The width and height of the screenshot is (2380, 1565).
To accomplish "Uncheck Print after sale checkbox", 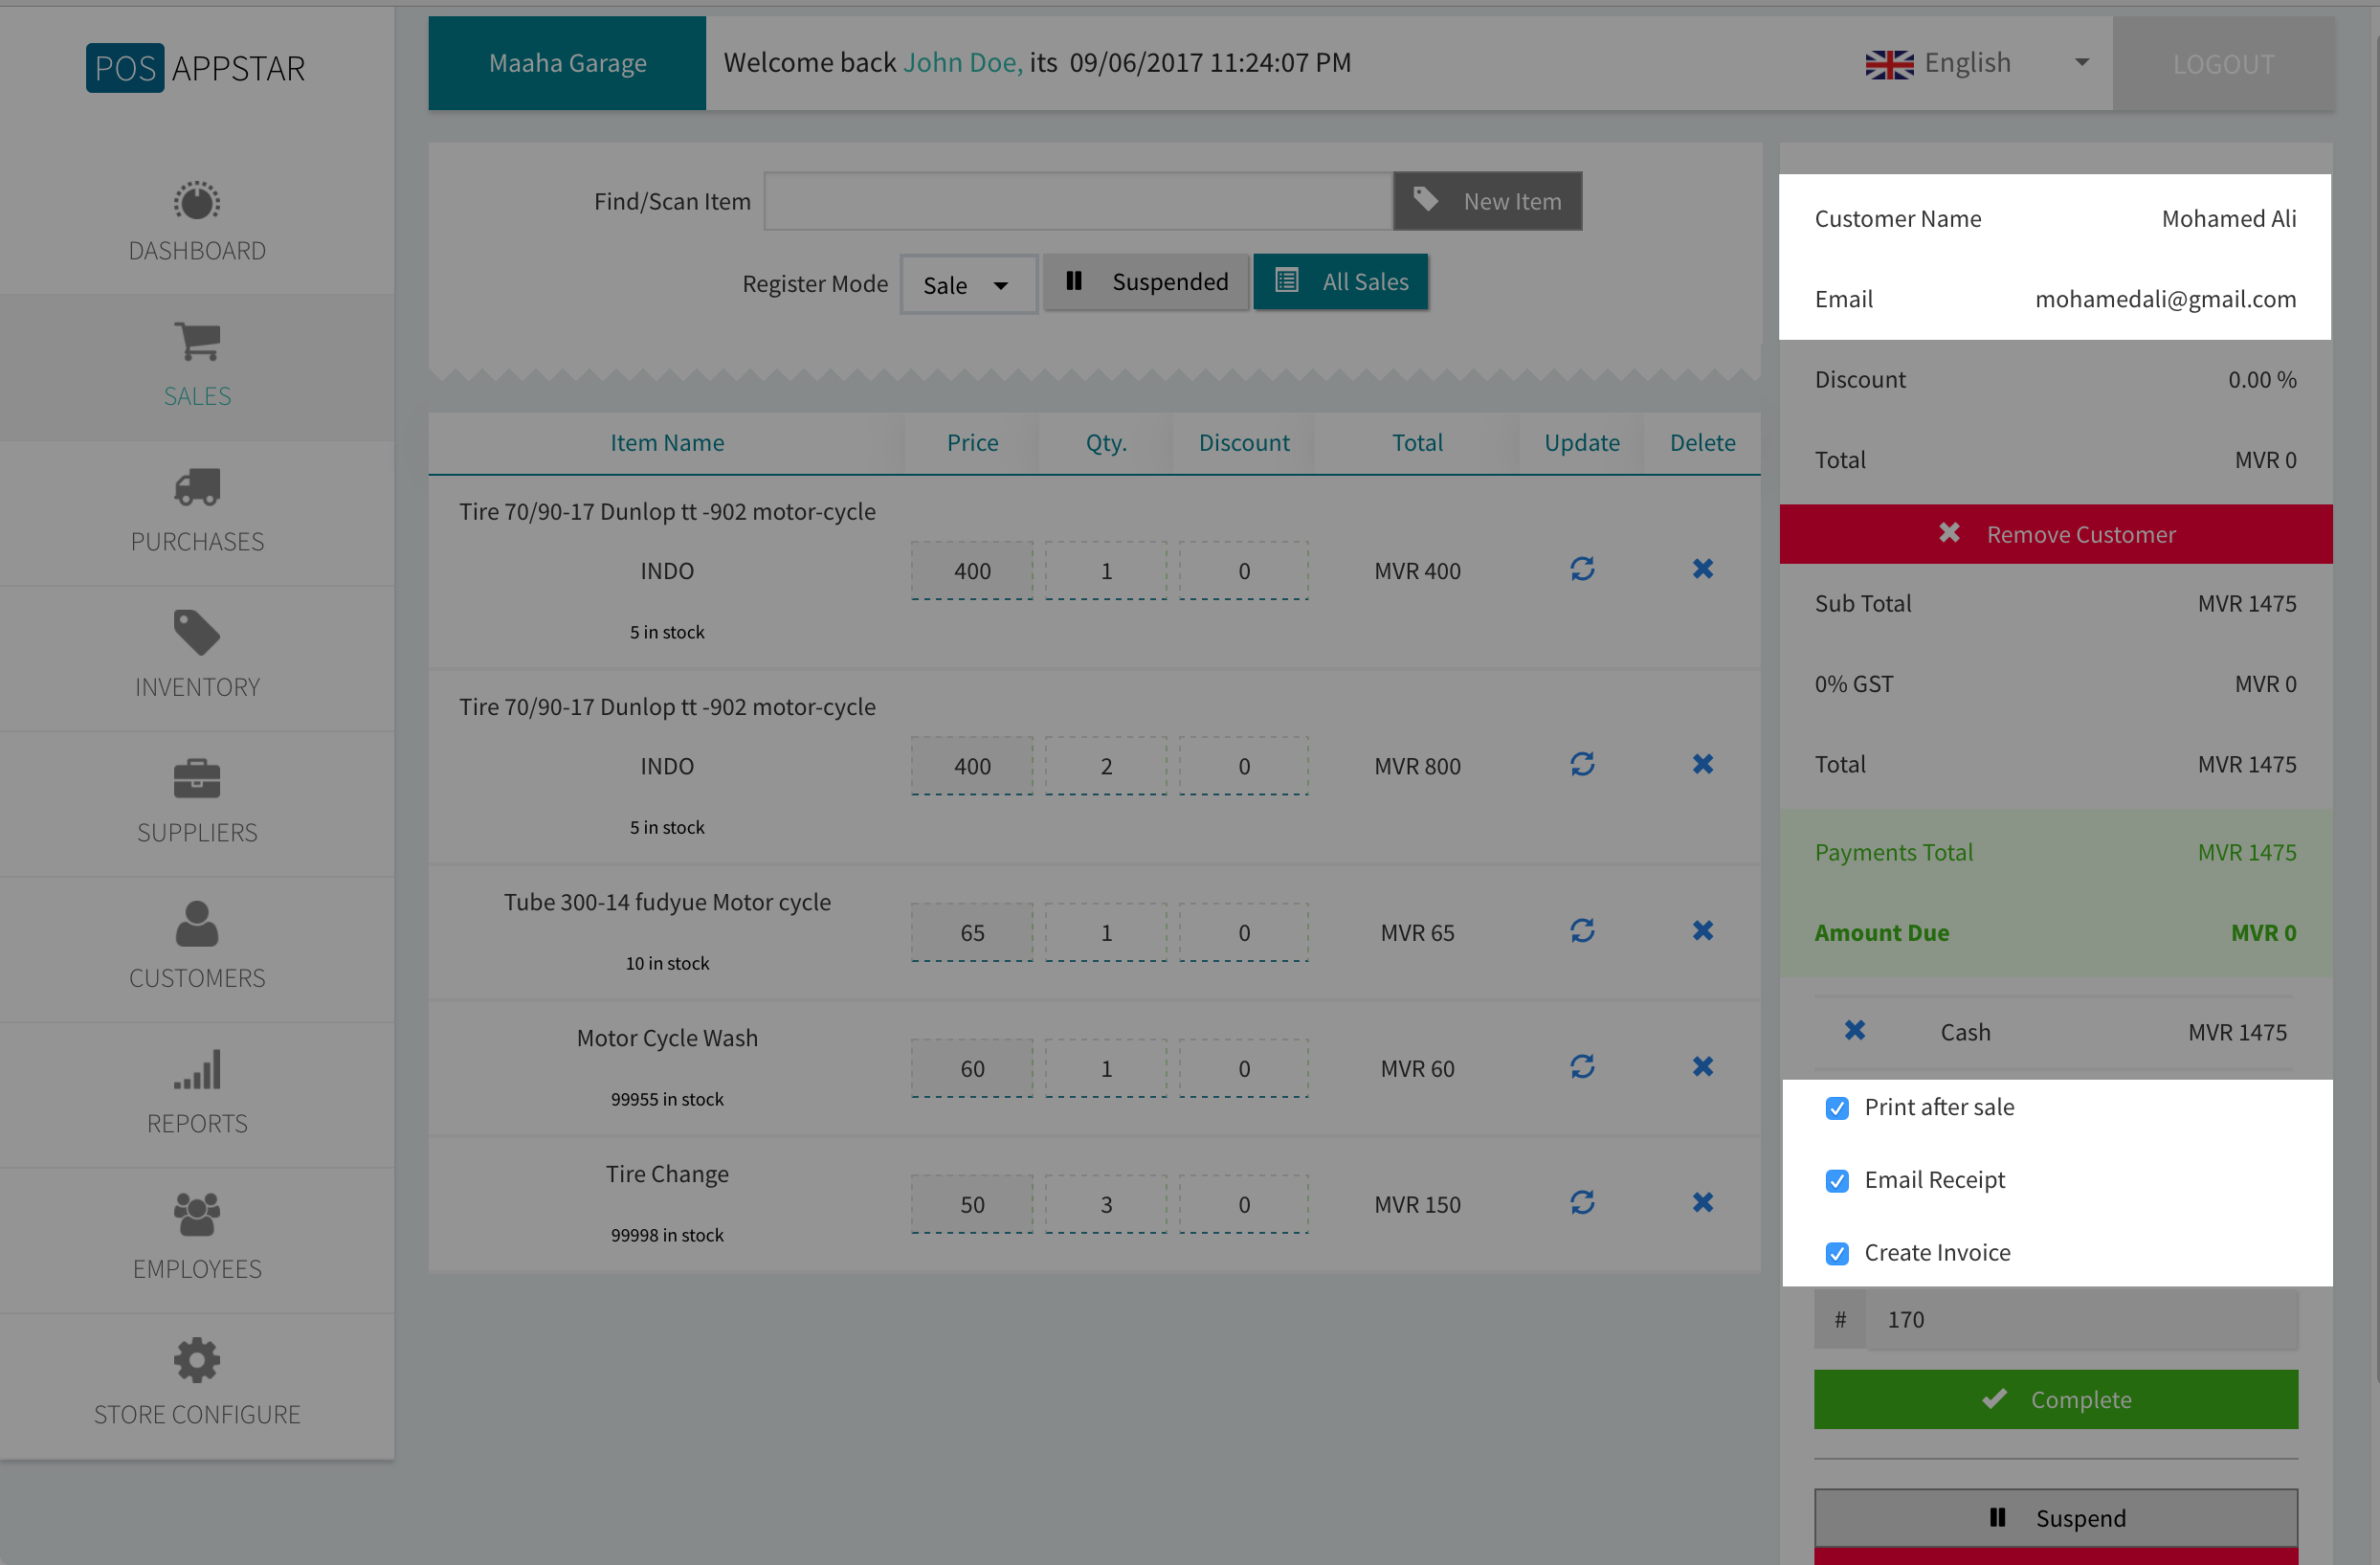I will click(x=1836, y=1108).
